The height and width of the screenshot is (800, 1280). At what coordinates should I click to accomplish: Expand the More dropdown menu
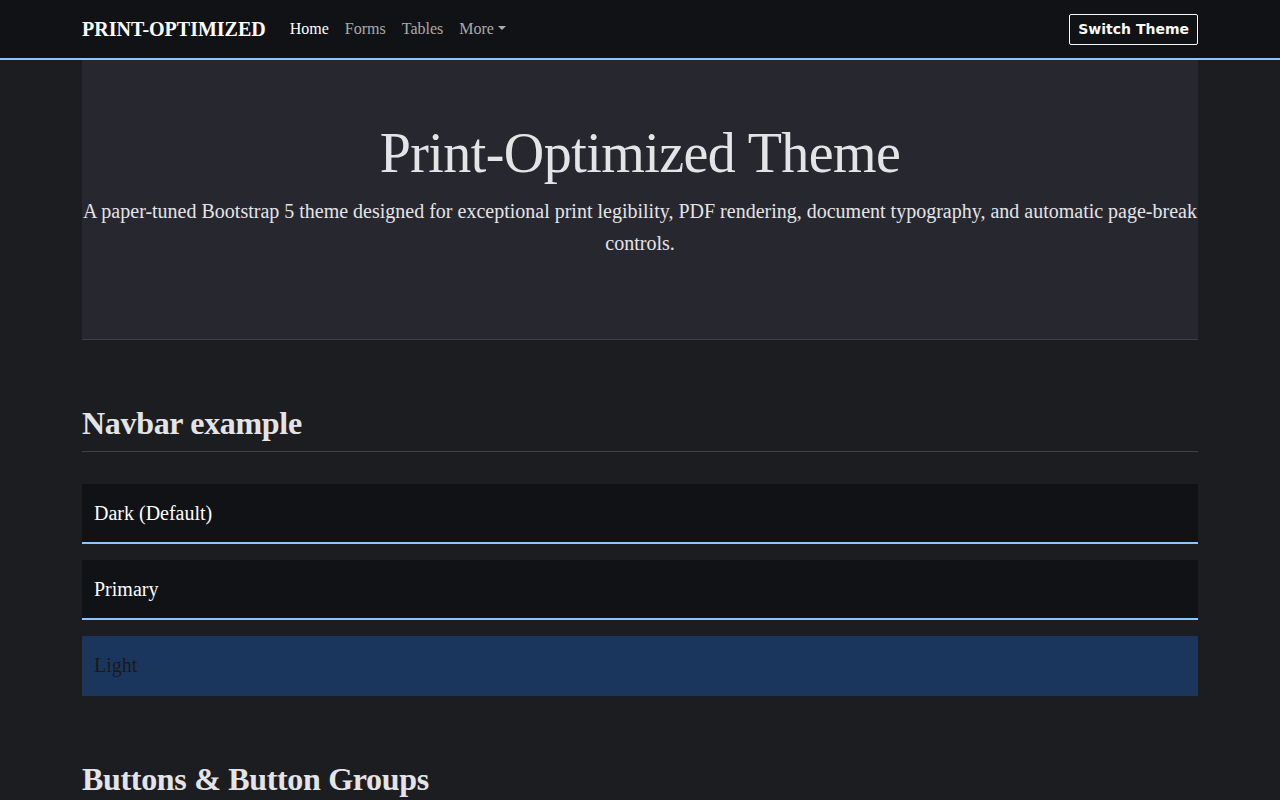tap(482, 29)
